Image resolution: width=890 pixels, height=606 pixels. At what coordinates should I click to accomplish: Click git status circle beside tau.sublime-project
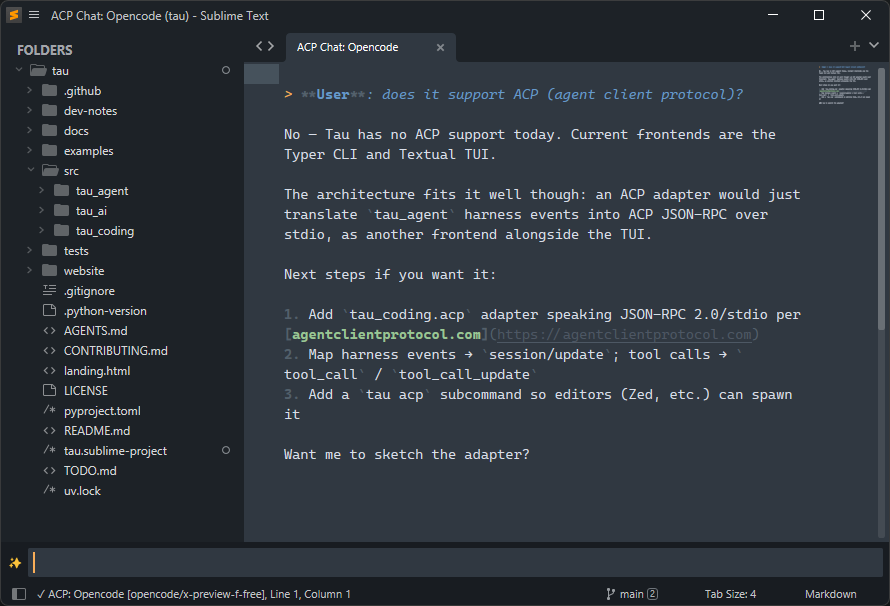(226, 450)
